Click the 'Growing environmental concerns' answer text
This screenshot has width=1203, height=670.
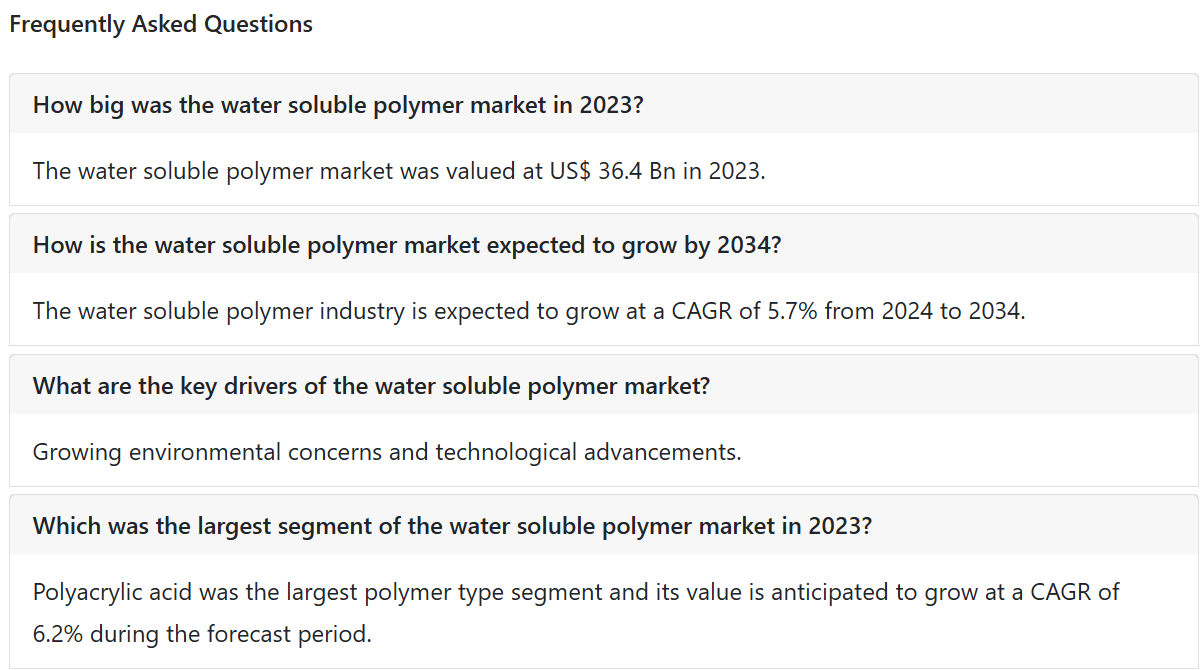387,452
